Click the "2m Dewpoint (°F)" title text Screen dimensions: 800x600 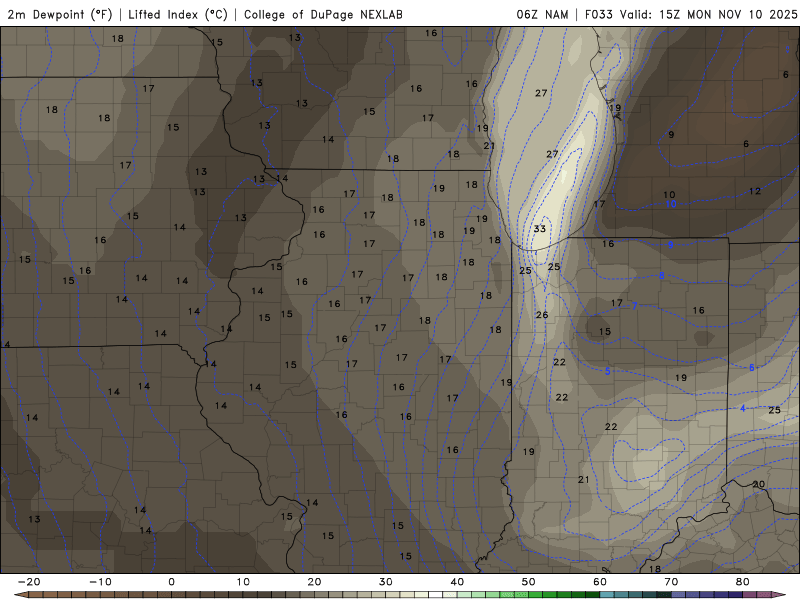click(60, 14)
